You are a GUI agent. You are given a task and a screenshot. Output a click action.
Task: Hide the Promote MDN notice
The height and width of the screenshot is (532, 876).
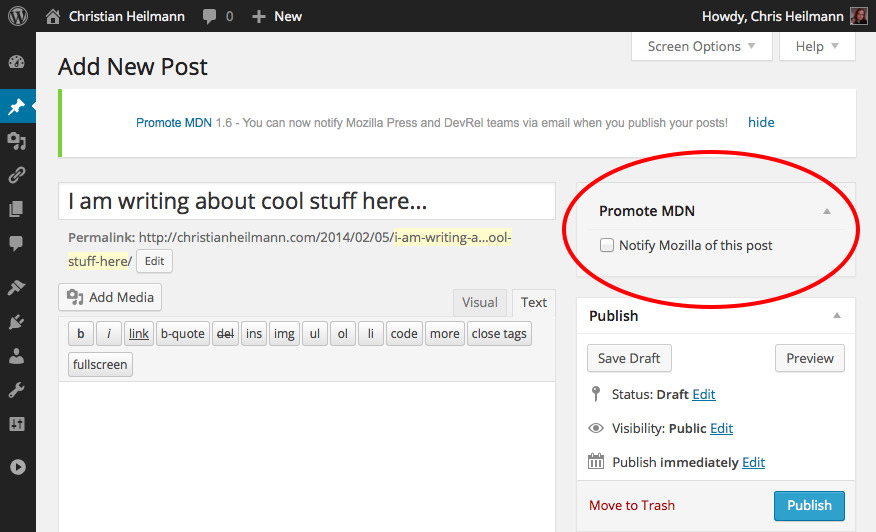761,122
